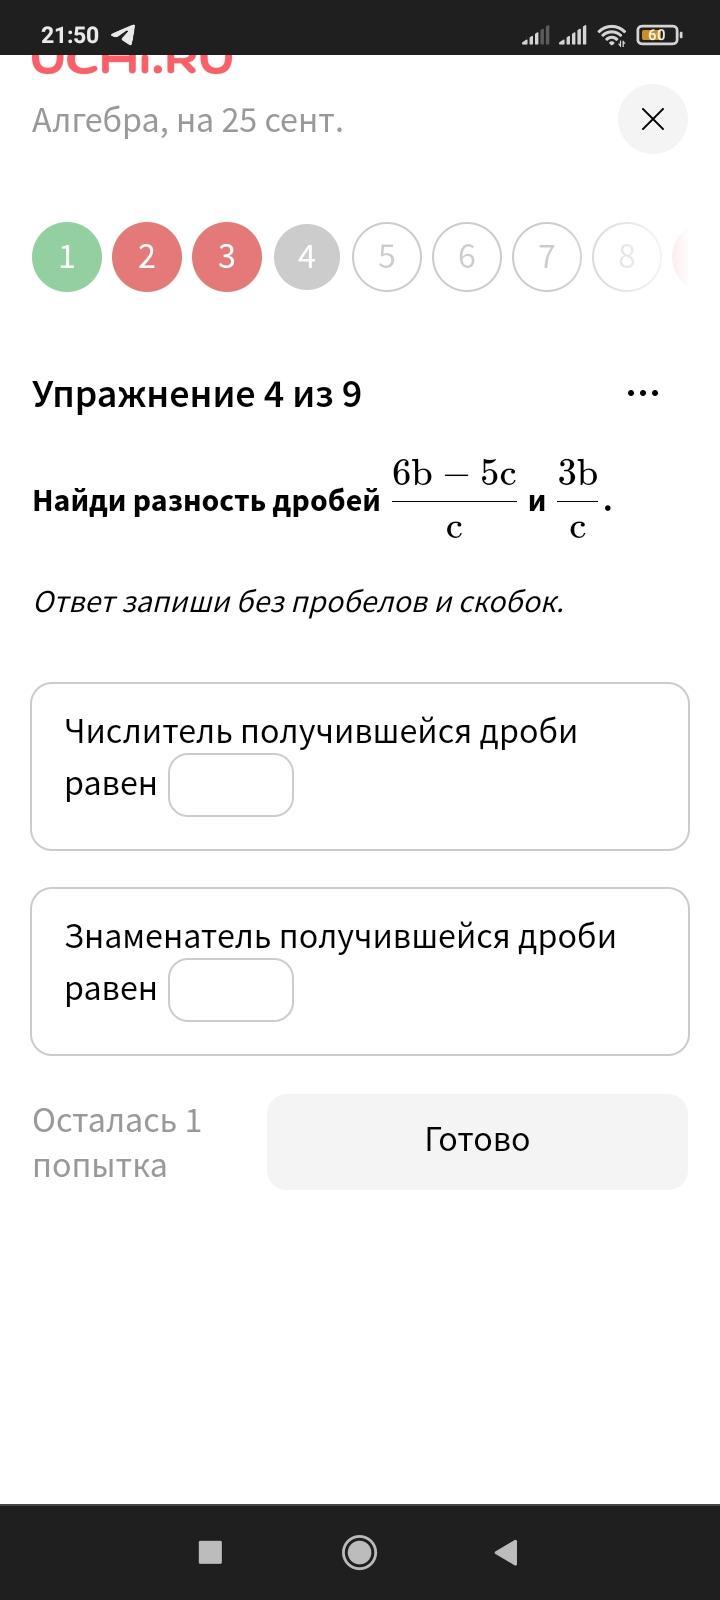Tap the battery indicator in status bar
The width and height of the screenshot is (720, 1600).
click(658, 35)
